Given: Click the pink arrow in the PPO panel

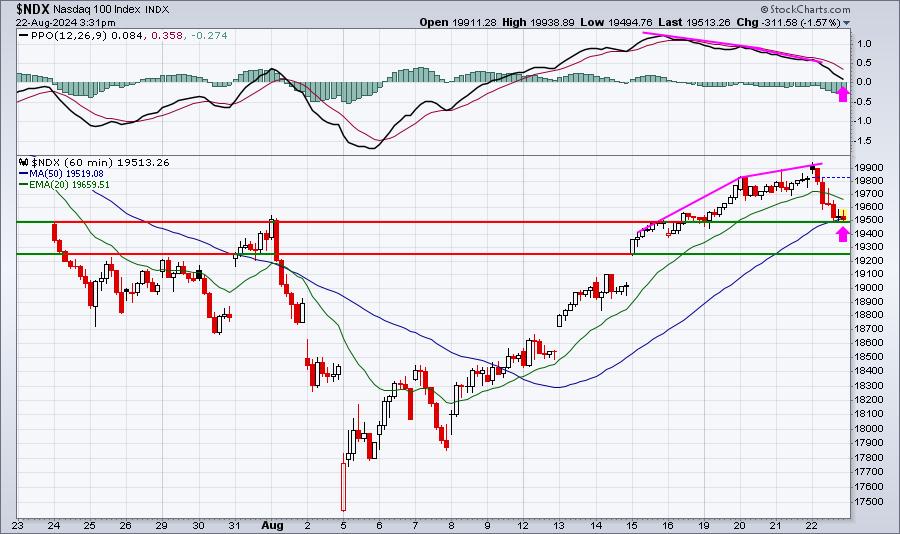Looking at the screenshot, I should 842,94.
